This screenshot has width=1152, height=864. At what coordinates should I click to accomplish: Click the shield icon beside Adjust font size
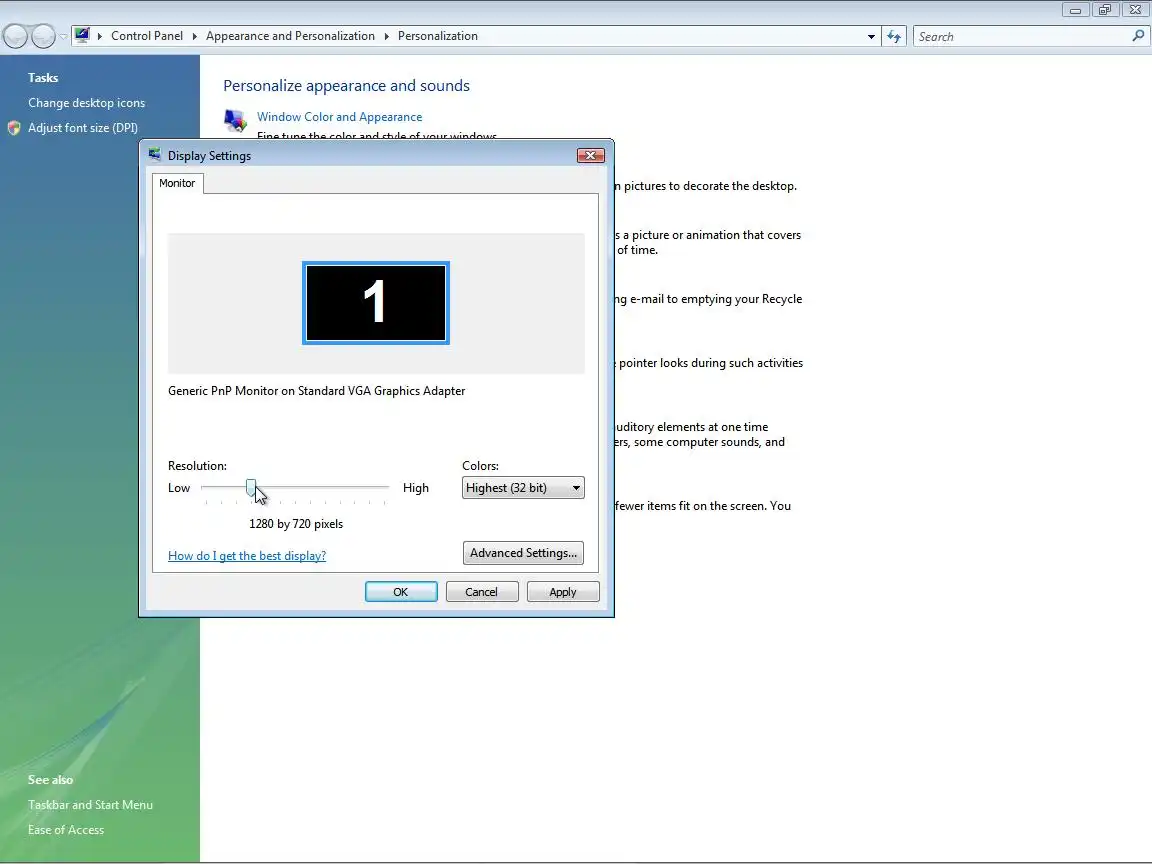(14, 128)
